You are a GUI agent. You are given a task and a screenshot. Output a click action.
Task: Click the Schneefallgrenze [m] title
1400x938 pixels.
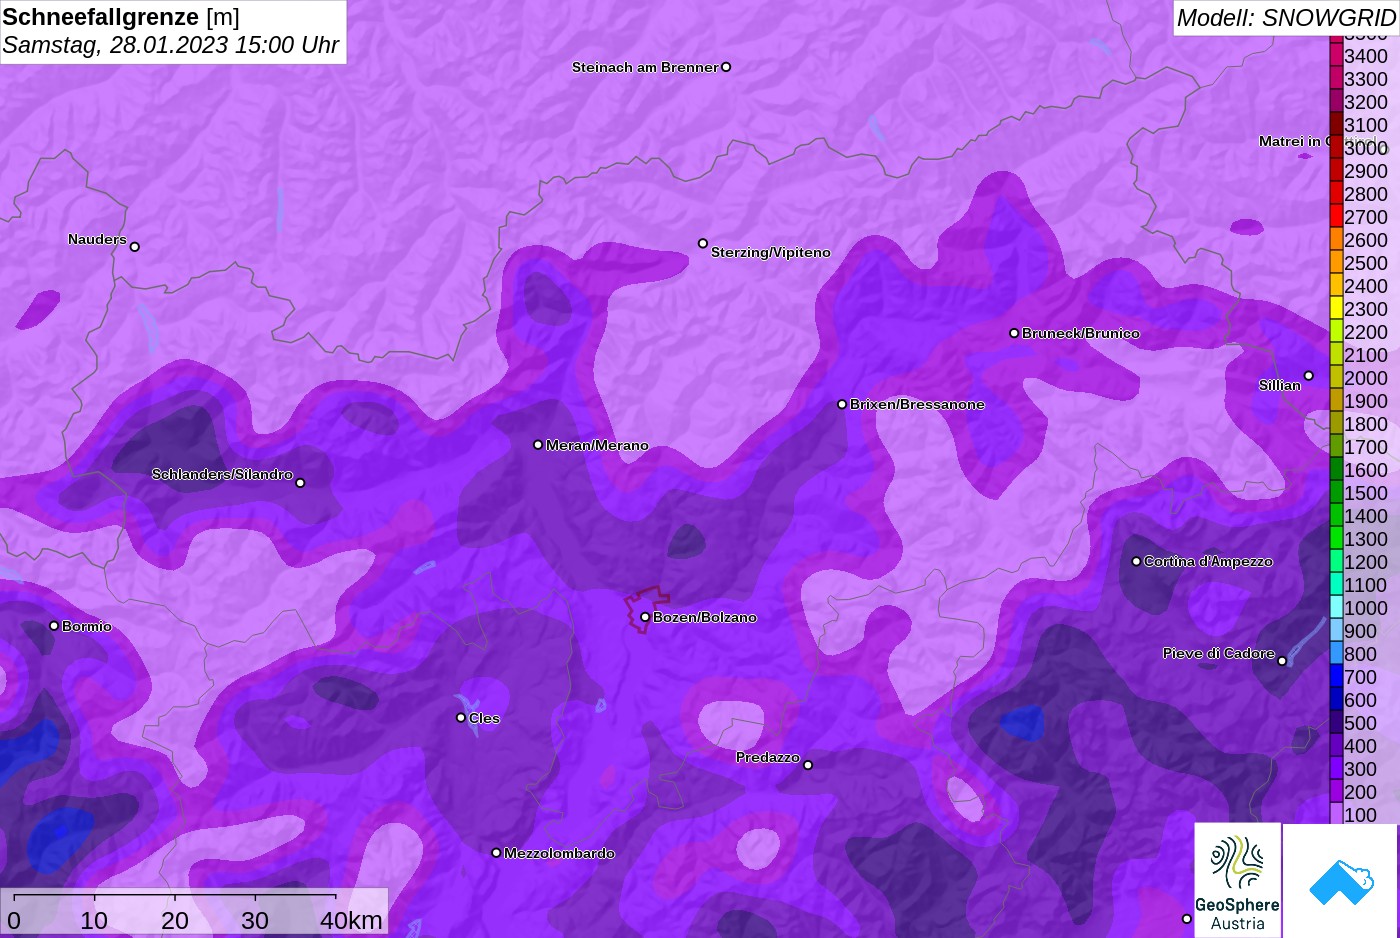(121, 17)
